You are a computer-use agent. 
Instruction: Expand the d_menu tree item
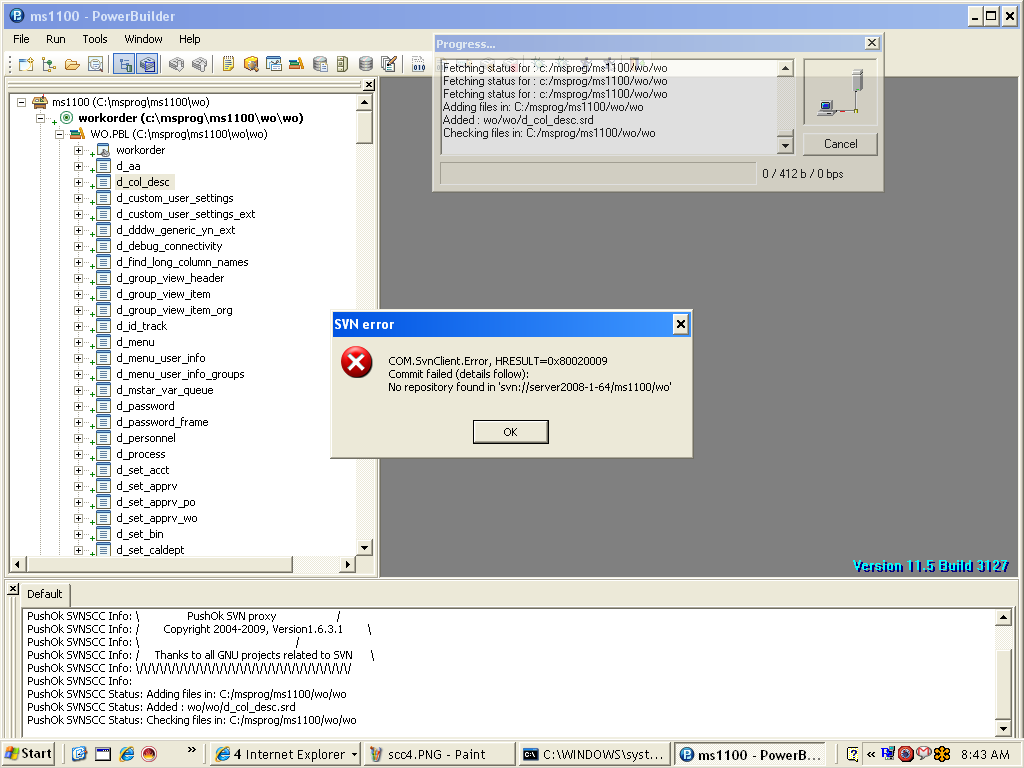point(78,342)
